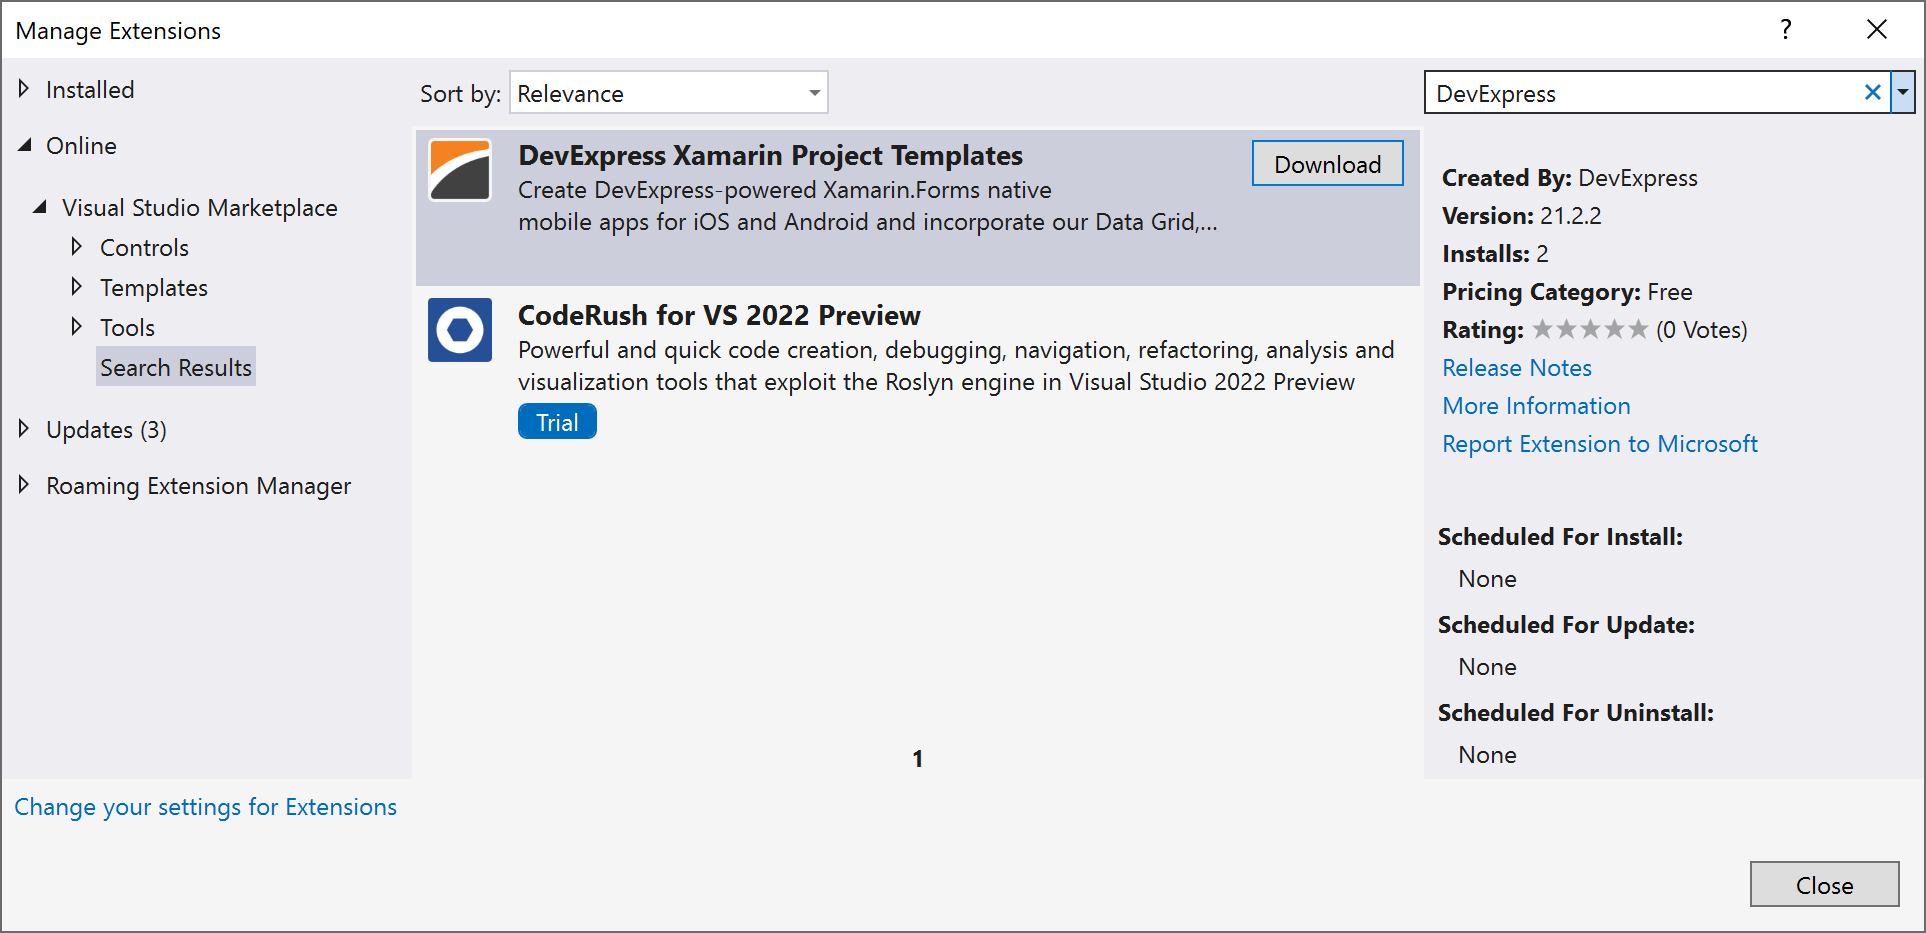Clear the DevExpress search text
The width and height of the screenshot is (1926, 933).
pos(1872,93)
